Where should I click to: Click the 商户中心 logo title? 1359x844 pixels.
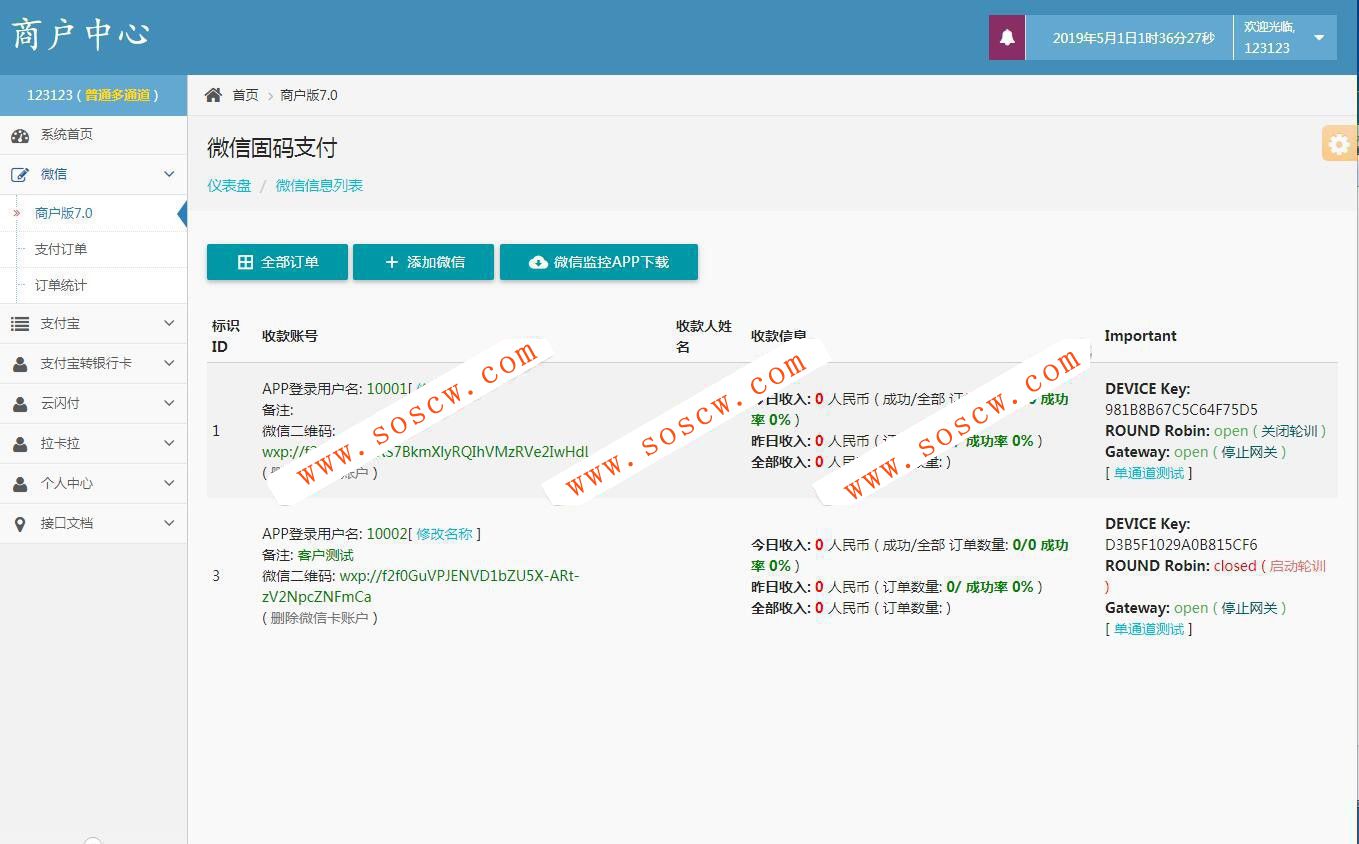coord(81,33)
